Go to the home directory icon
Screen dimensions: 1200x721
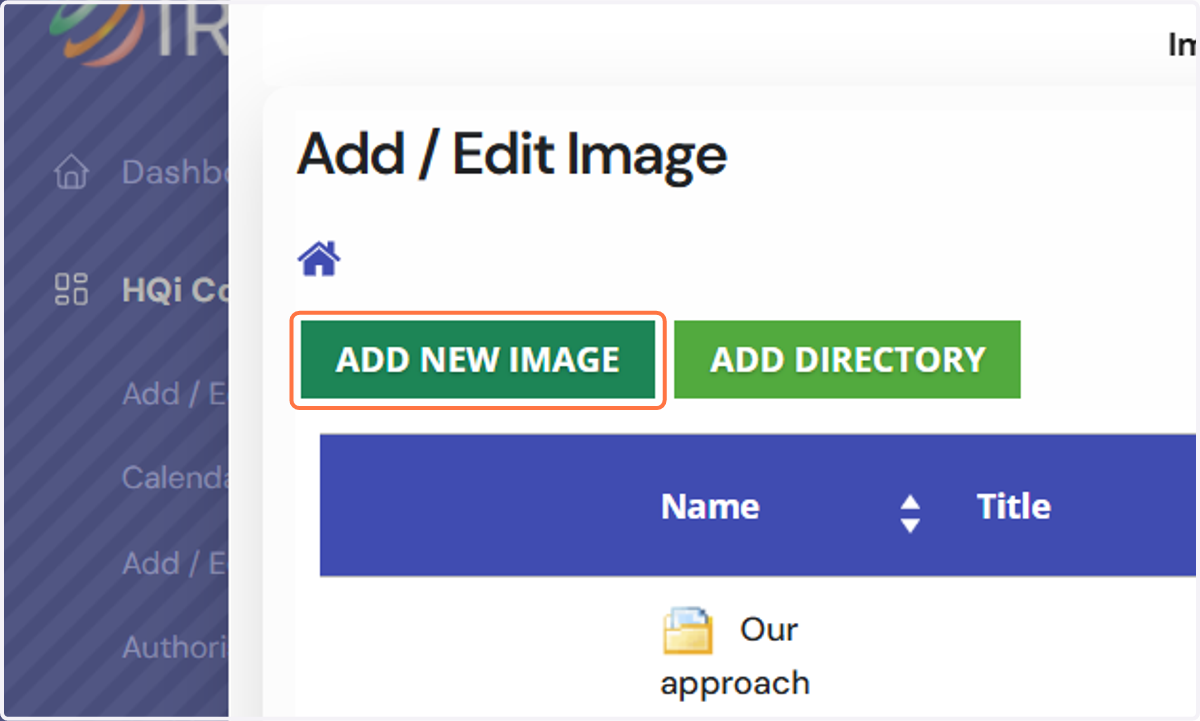click(319, 260)
